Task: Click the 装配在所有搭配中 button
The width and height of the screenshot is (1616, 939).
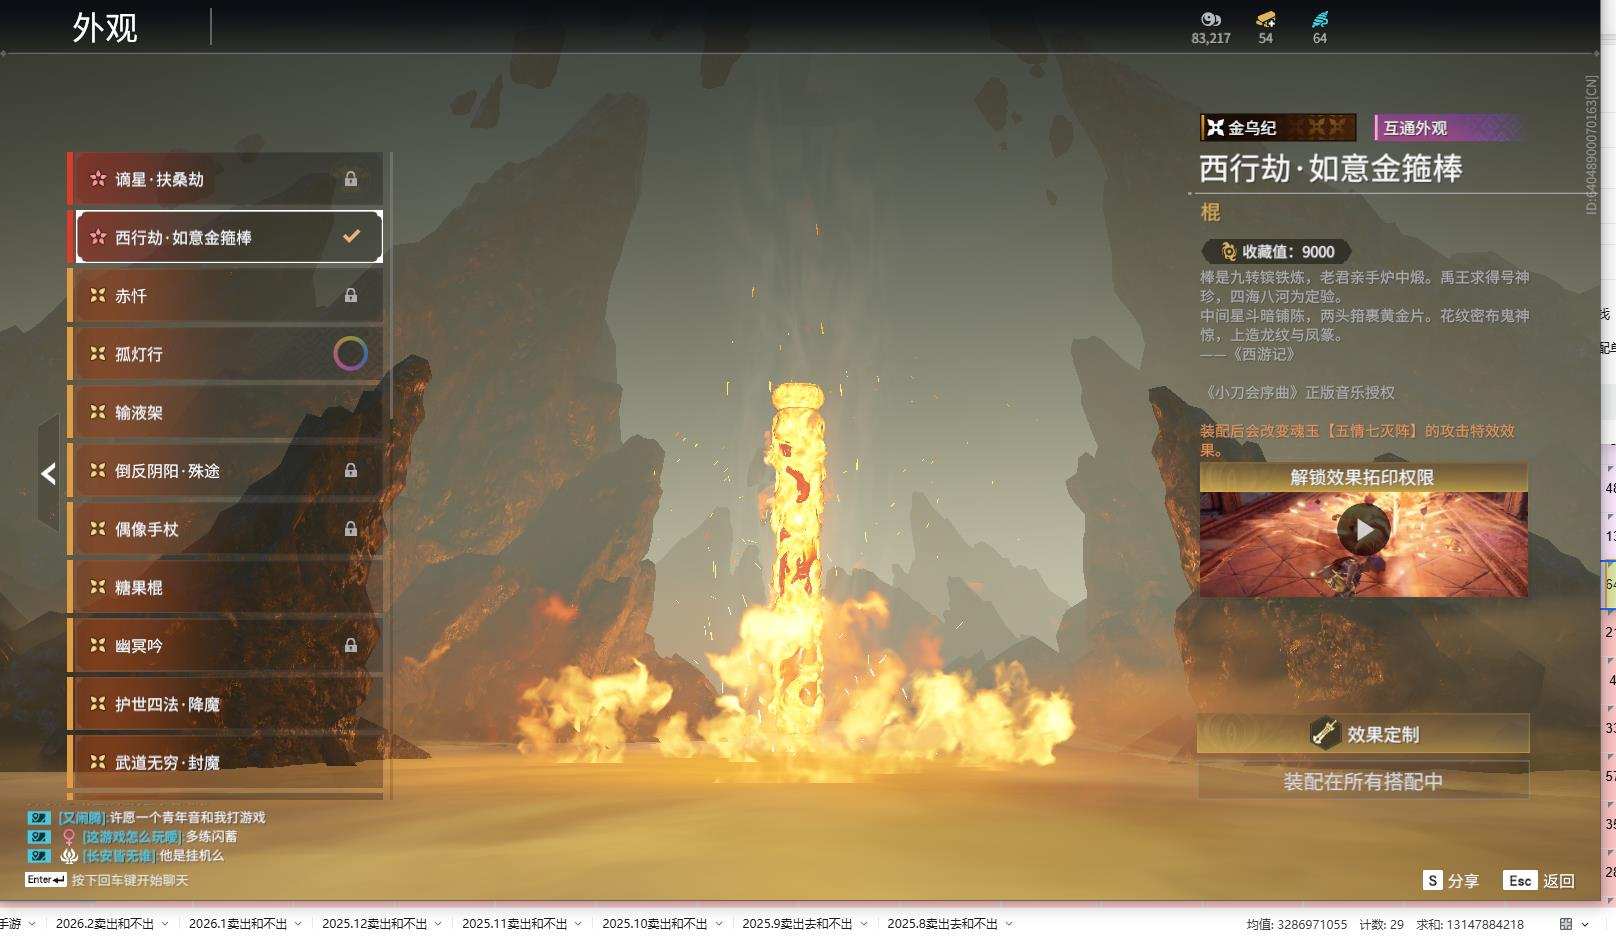Action: [1363, 781]
